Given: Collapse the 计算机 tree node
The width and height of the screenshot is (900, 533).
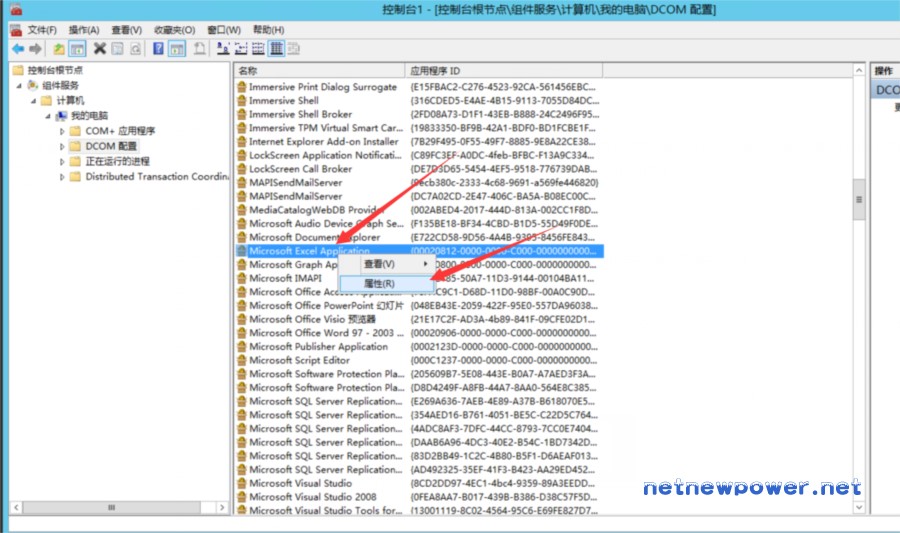Looking at the screenshot, I should click(33, 101).
